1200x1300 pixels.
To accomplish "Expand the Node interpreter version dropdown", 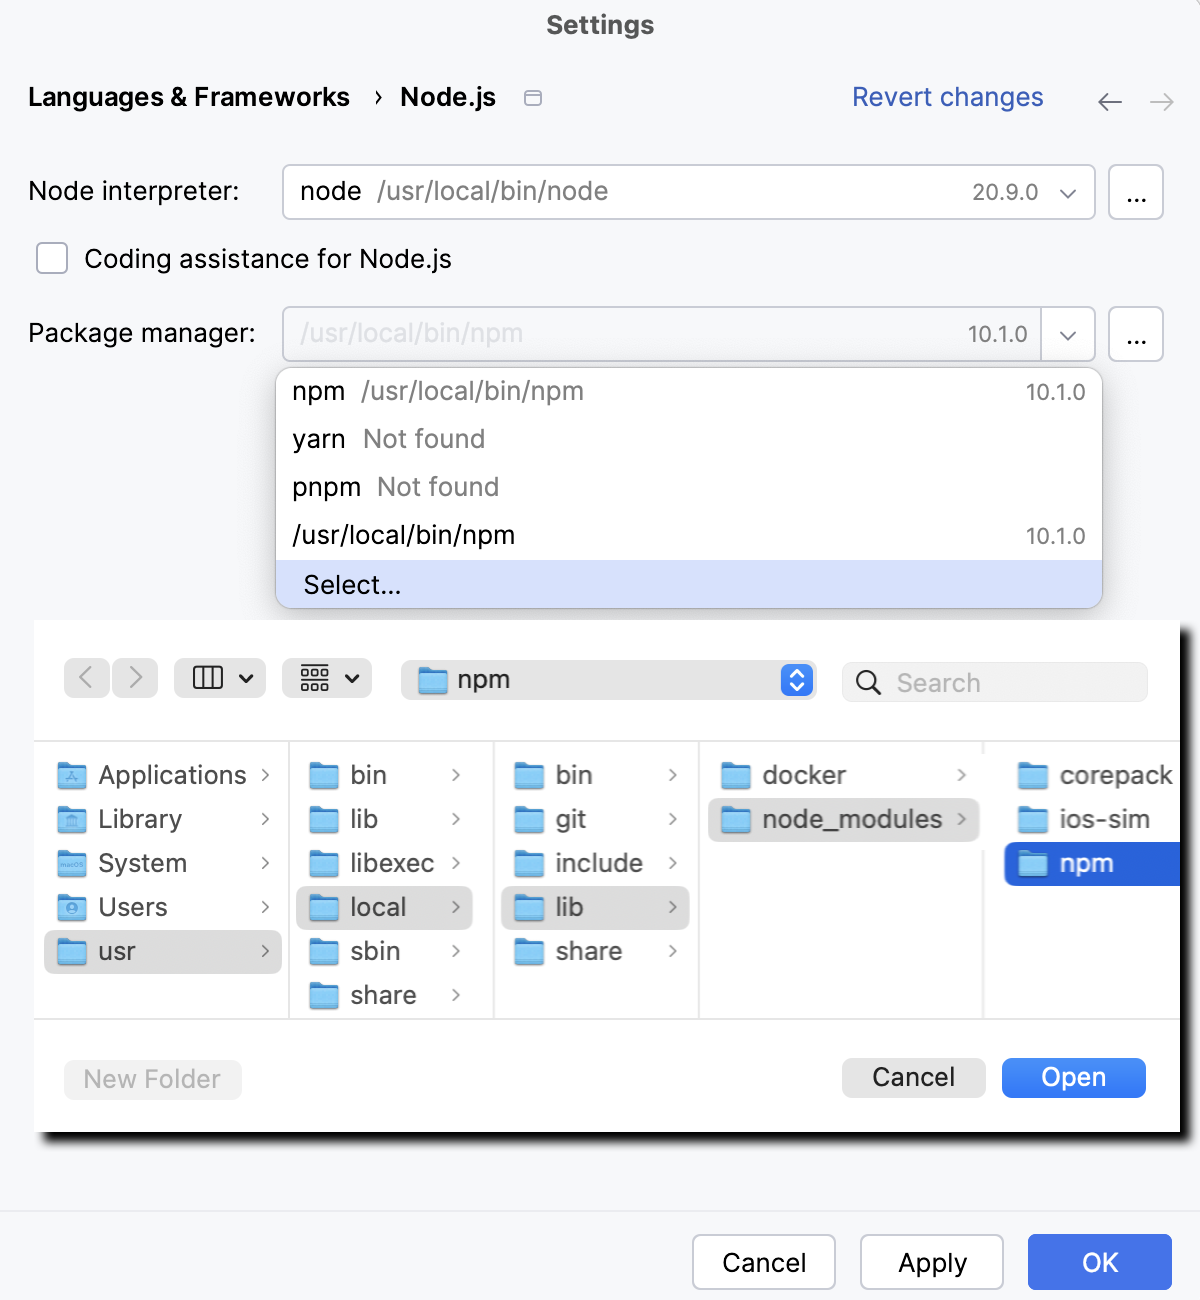I will [1066, 192].
